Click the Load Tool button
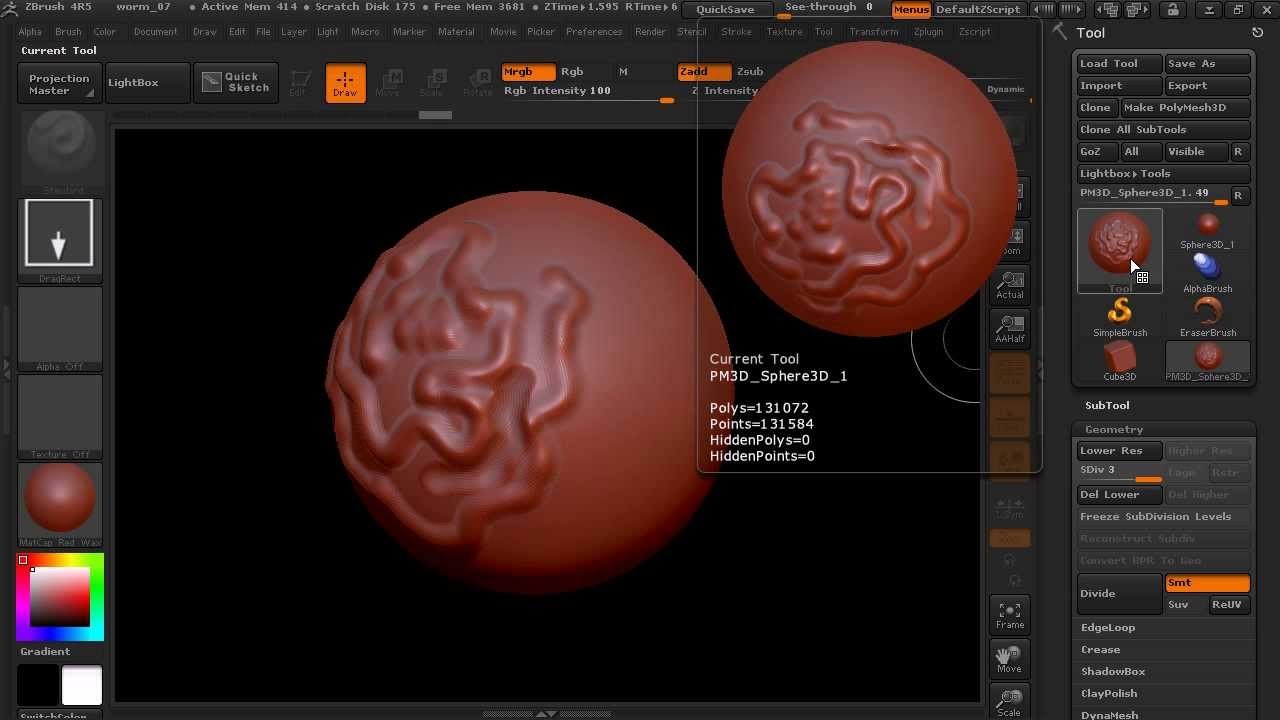 [1119, 64]
